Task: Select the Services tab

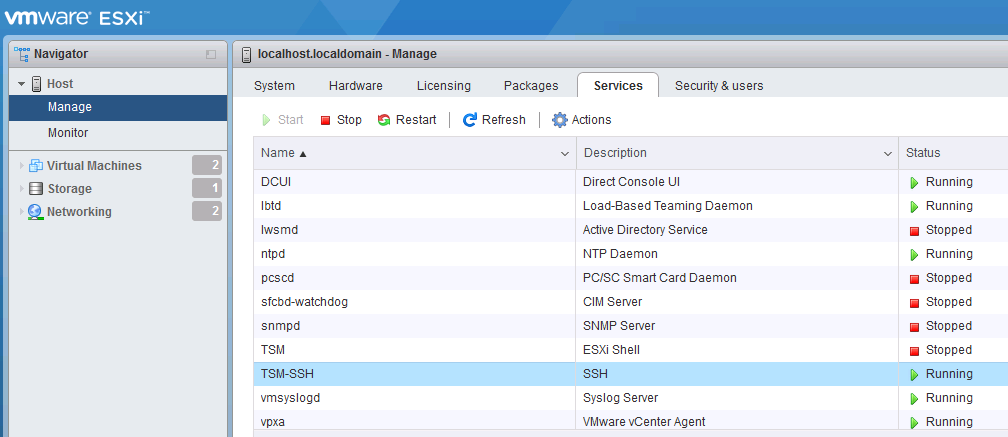Action: click(618, 85)
